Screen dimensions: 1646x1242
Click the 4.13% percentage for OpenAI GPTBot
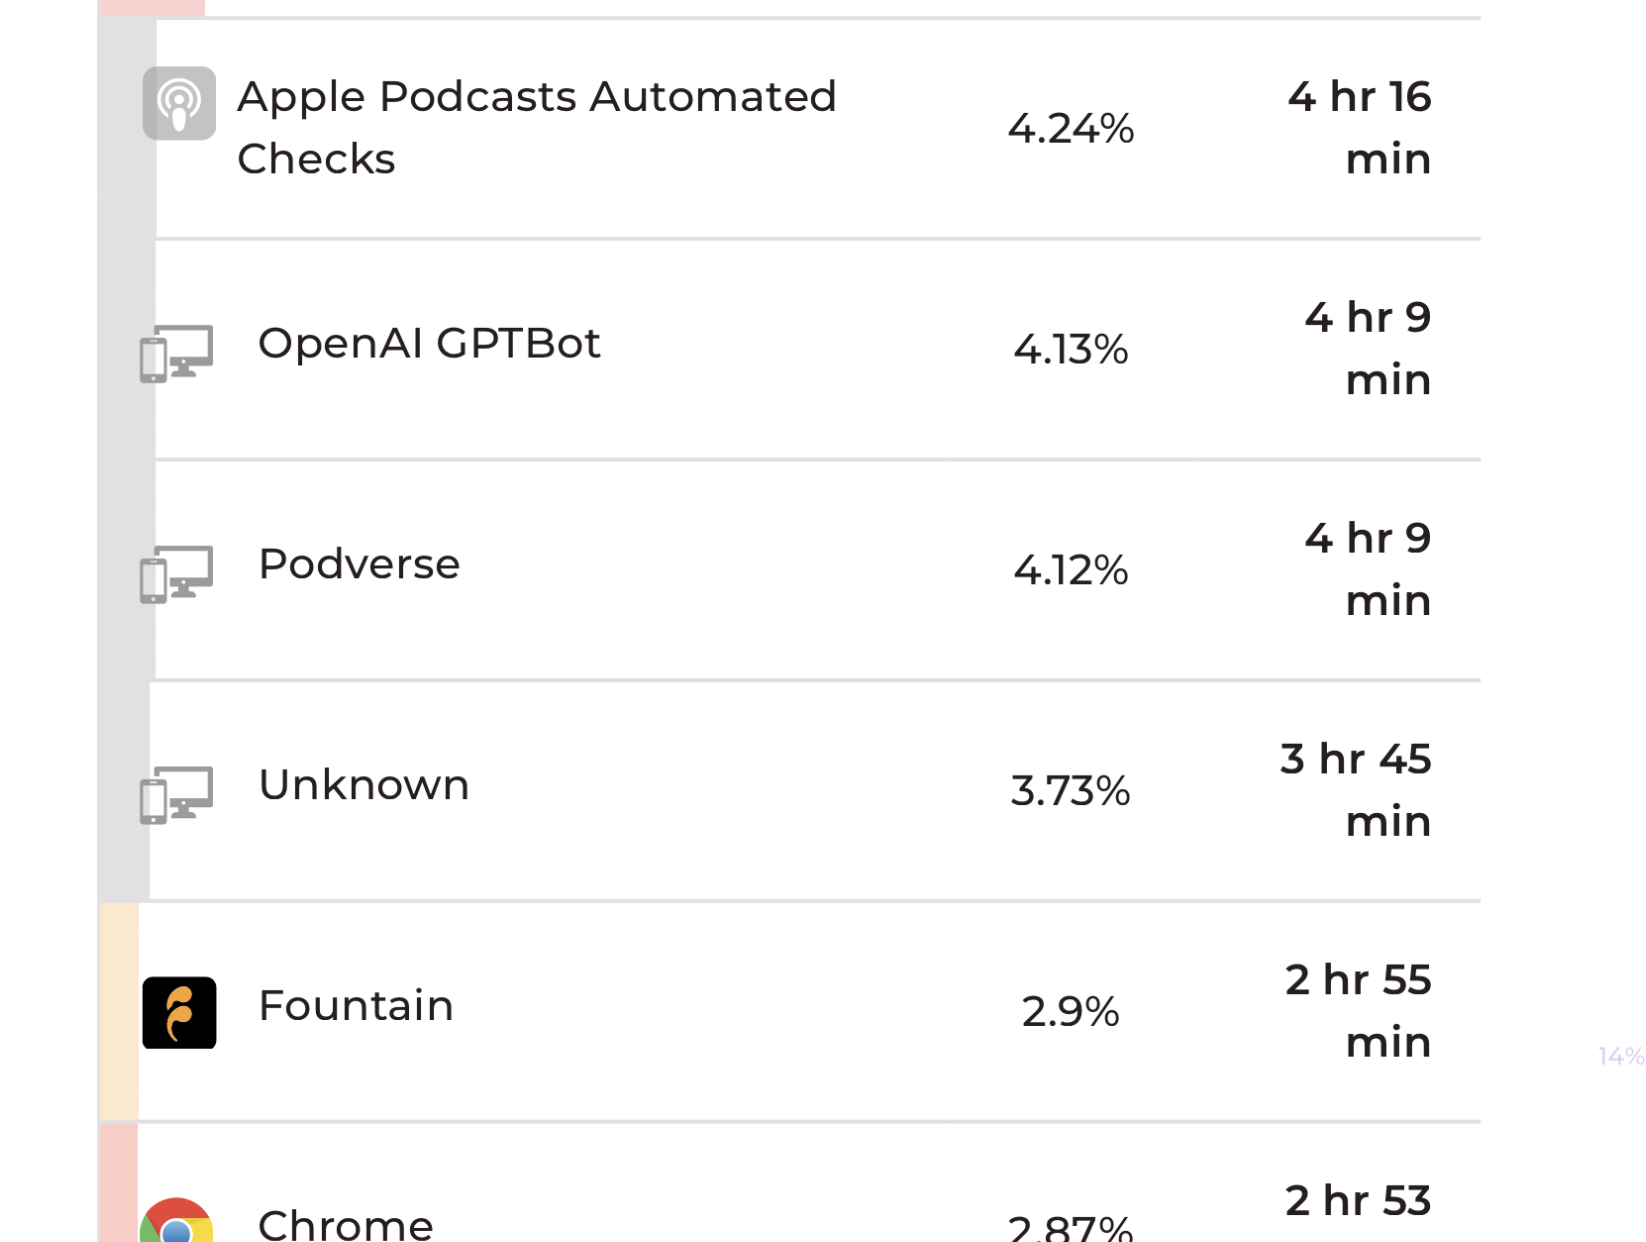[x=1070, y=350]
